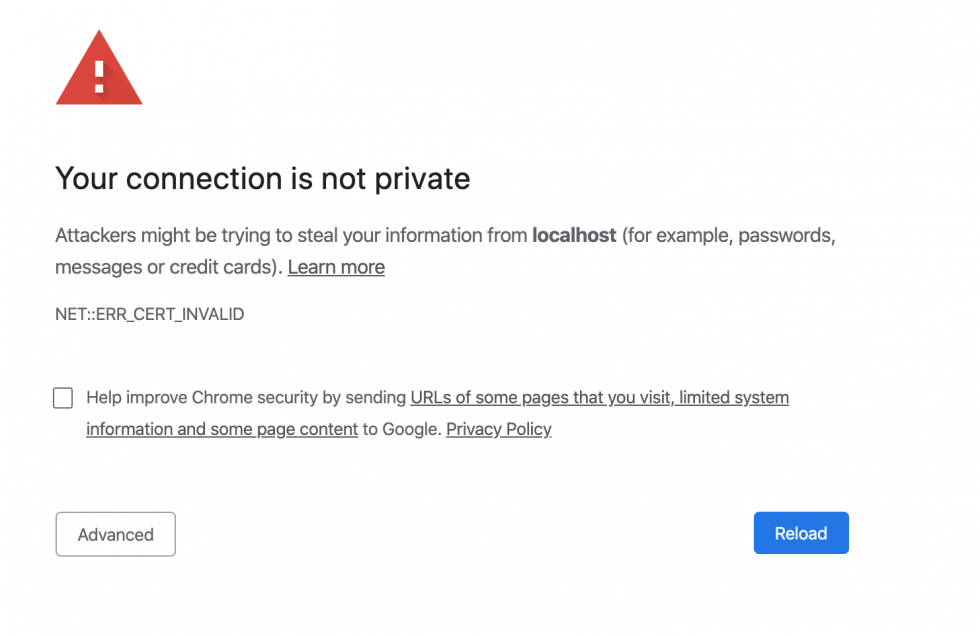Check the box to help improve Chrome security

point(62,398)
